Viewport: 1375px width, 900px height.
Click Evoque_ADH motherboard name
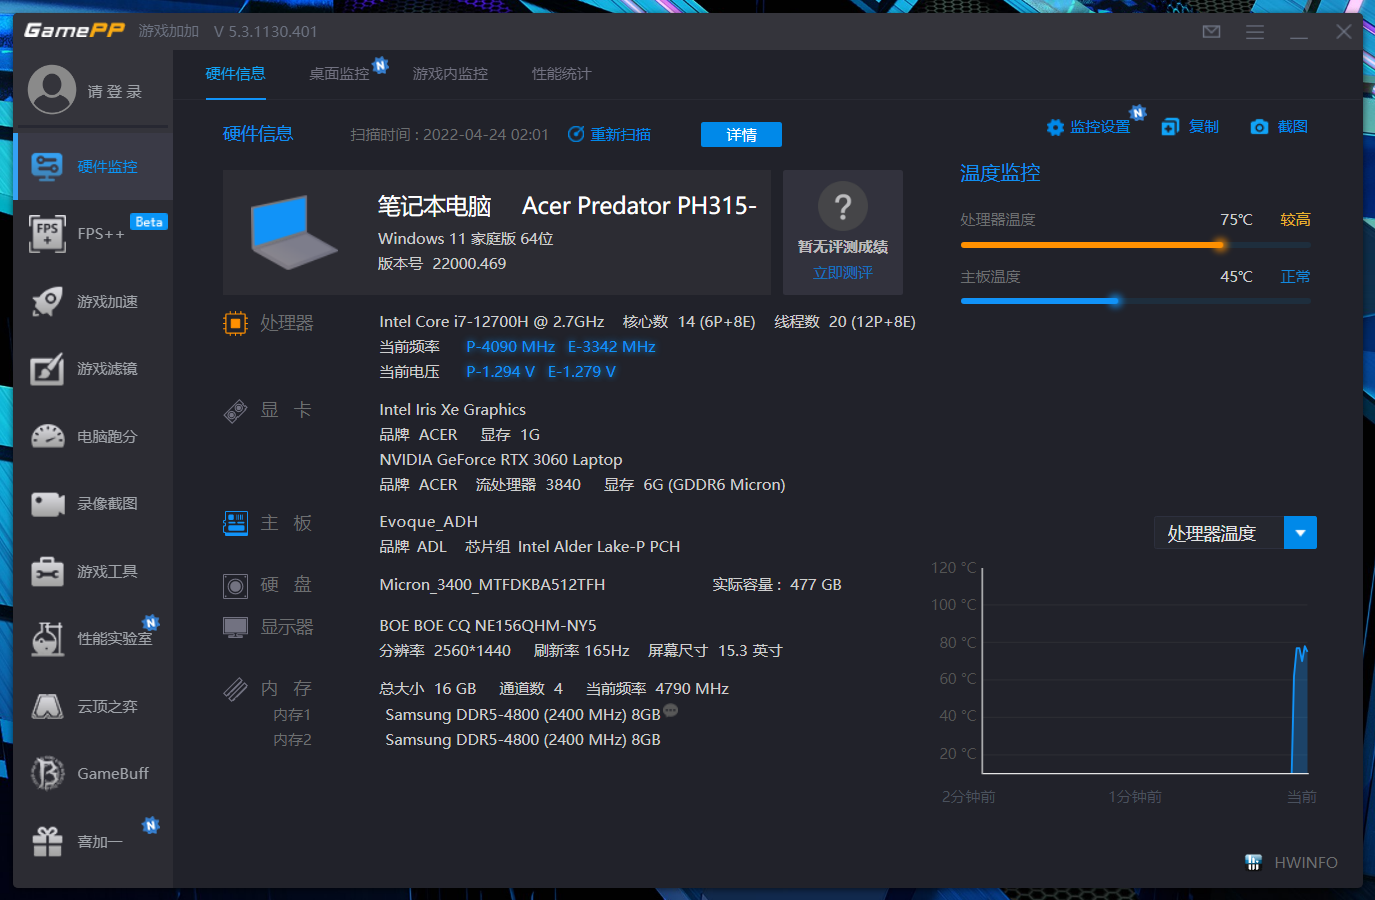pyautogui.click(x=428, y=522)
